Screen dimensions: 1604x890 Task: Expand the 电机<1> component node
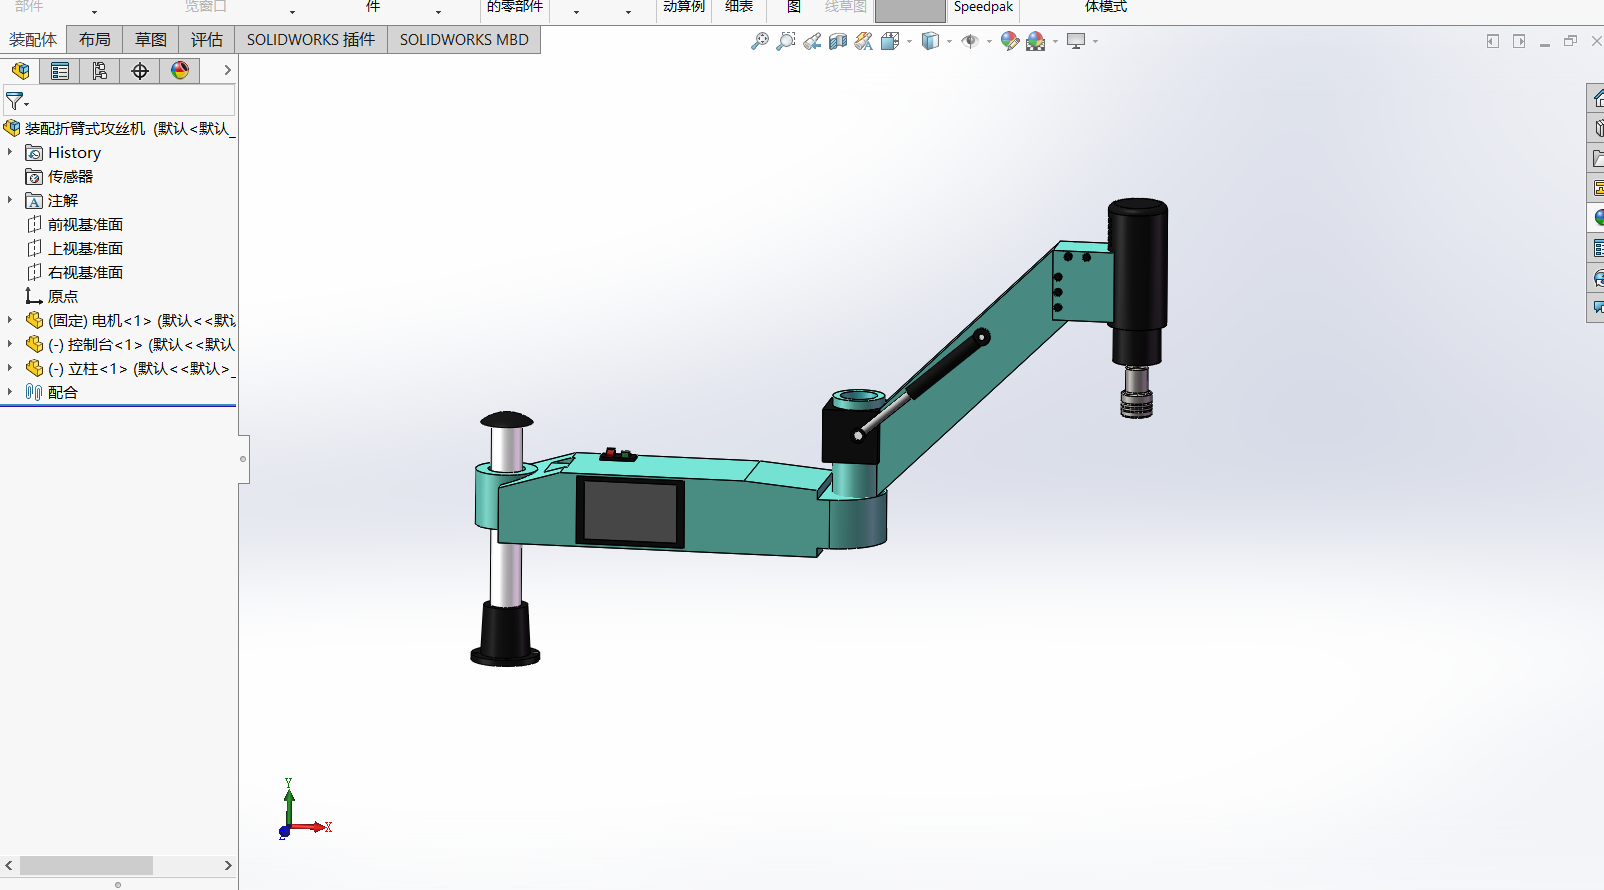[10, 320]
